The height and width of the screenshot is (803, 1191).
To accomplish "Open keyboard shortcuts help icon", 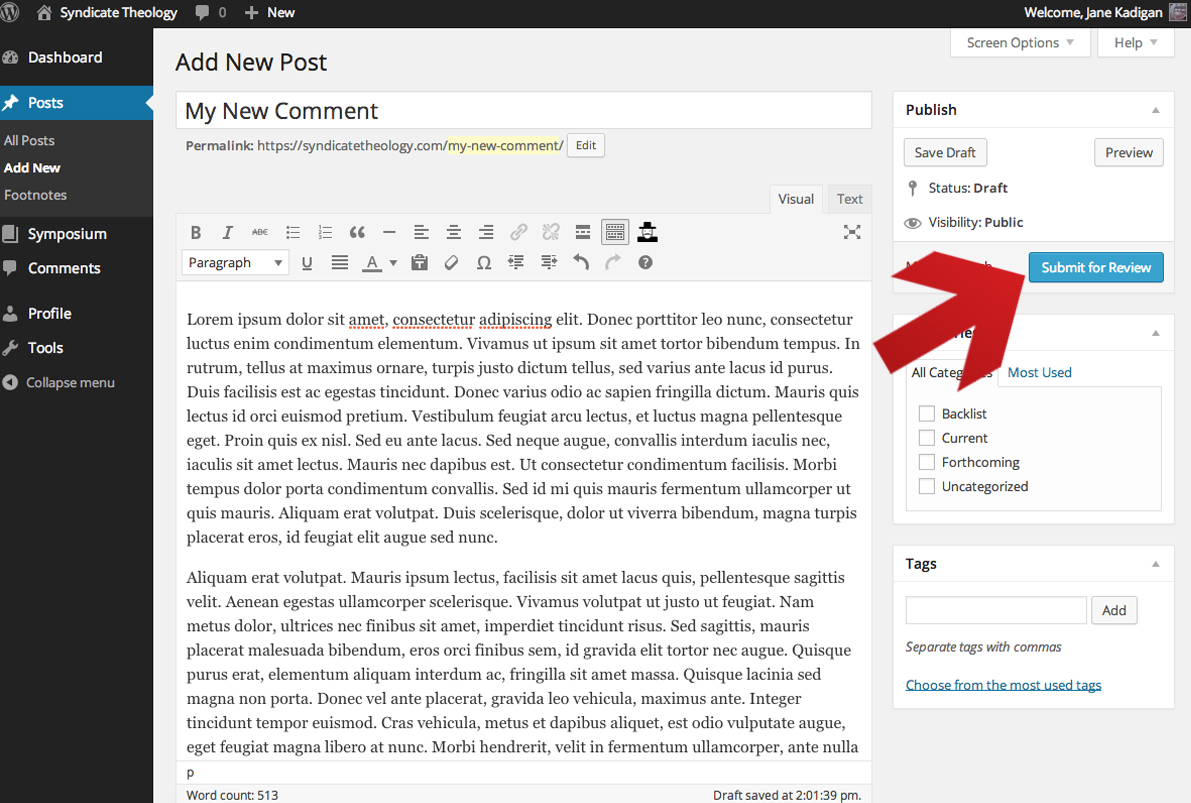I will point(645,263).
